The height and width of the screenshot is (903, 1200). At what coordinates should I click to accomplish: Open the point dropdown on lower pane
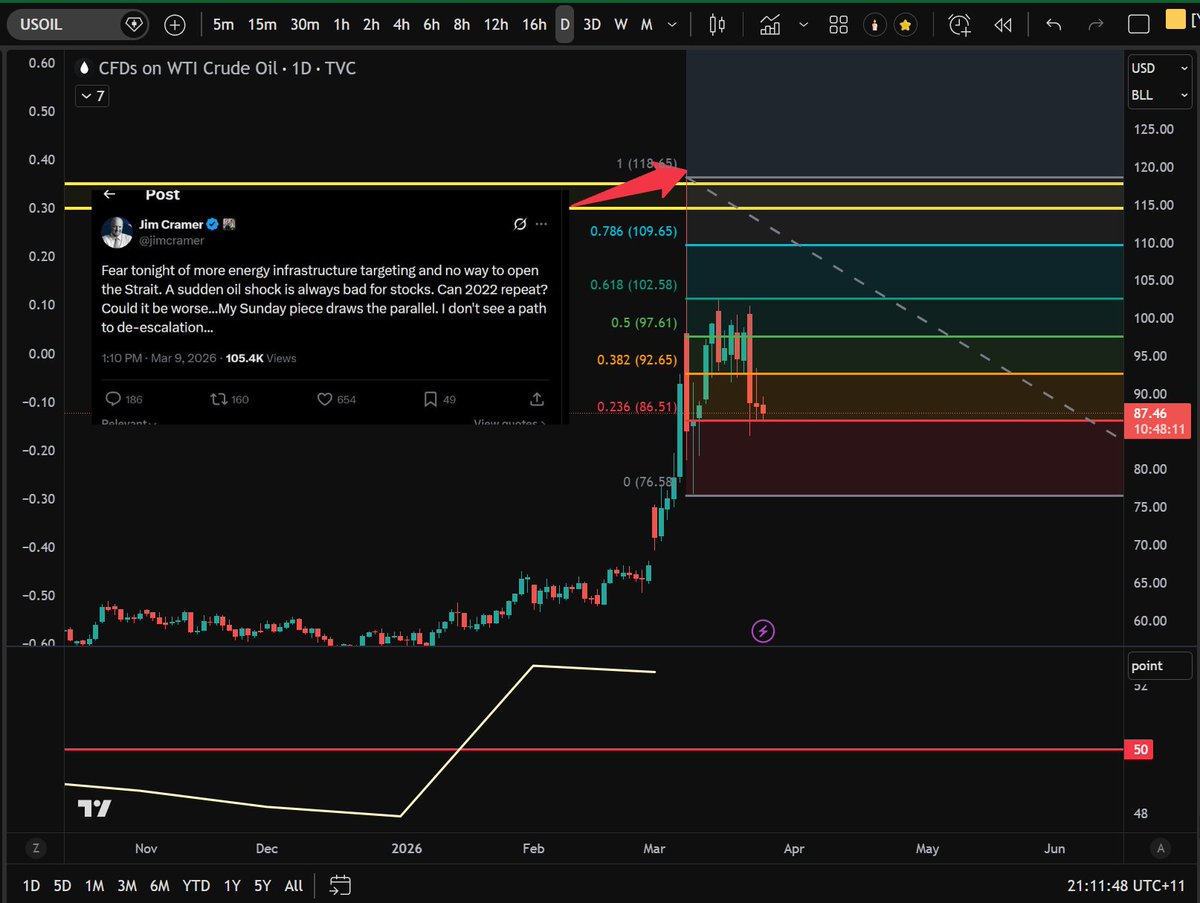click(x=1160, y=666)
